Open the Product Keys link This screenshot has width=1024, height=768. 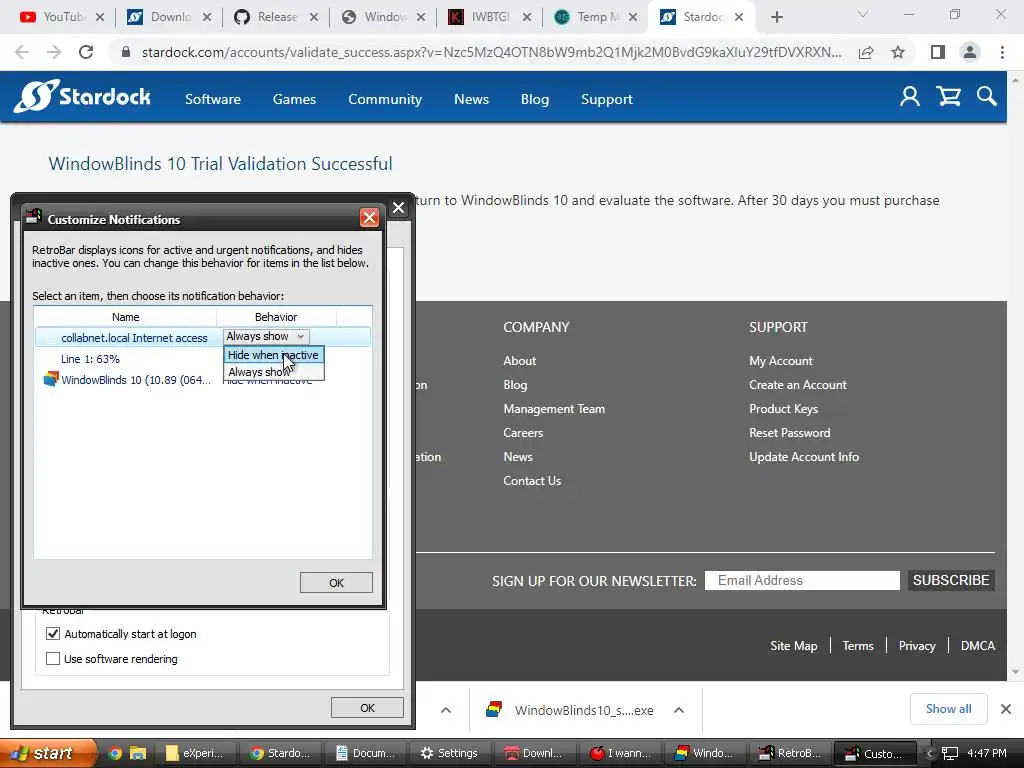783,409
